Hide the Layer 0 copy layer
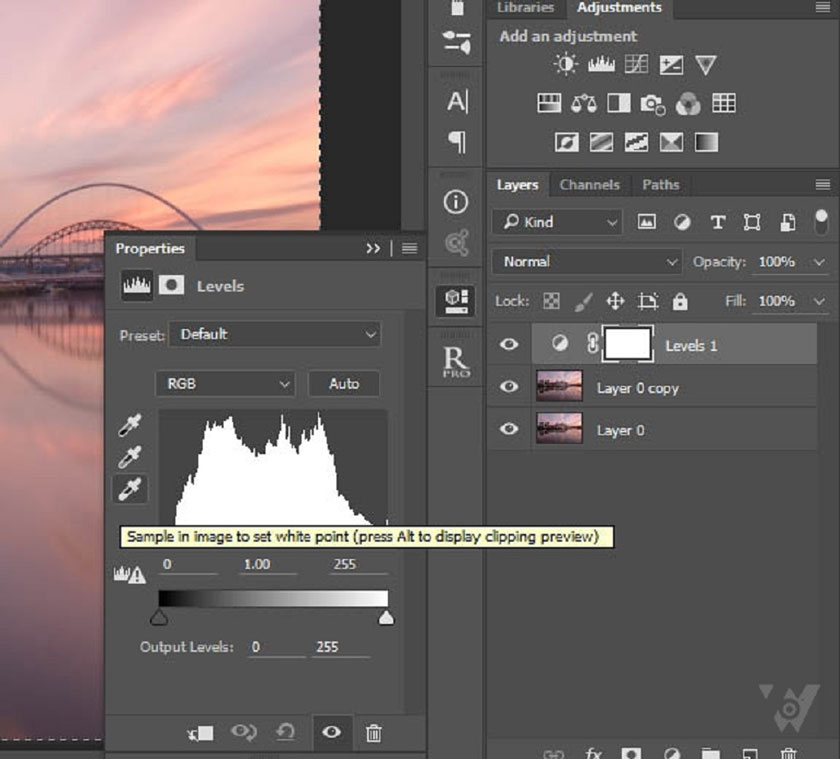This screenshot has height=759, width=840. click(x=509, y=386)
